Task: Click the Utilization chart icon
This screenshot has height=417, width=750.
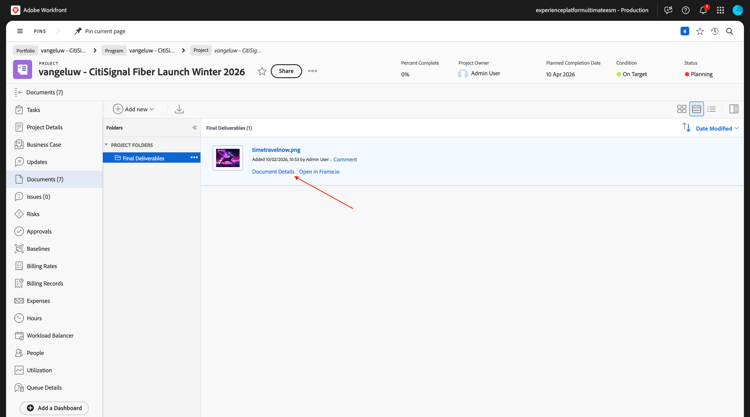Action: coord(19,370)
